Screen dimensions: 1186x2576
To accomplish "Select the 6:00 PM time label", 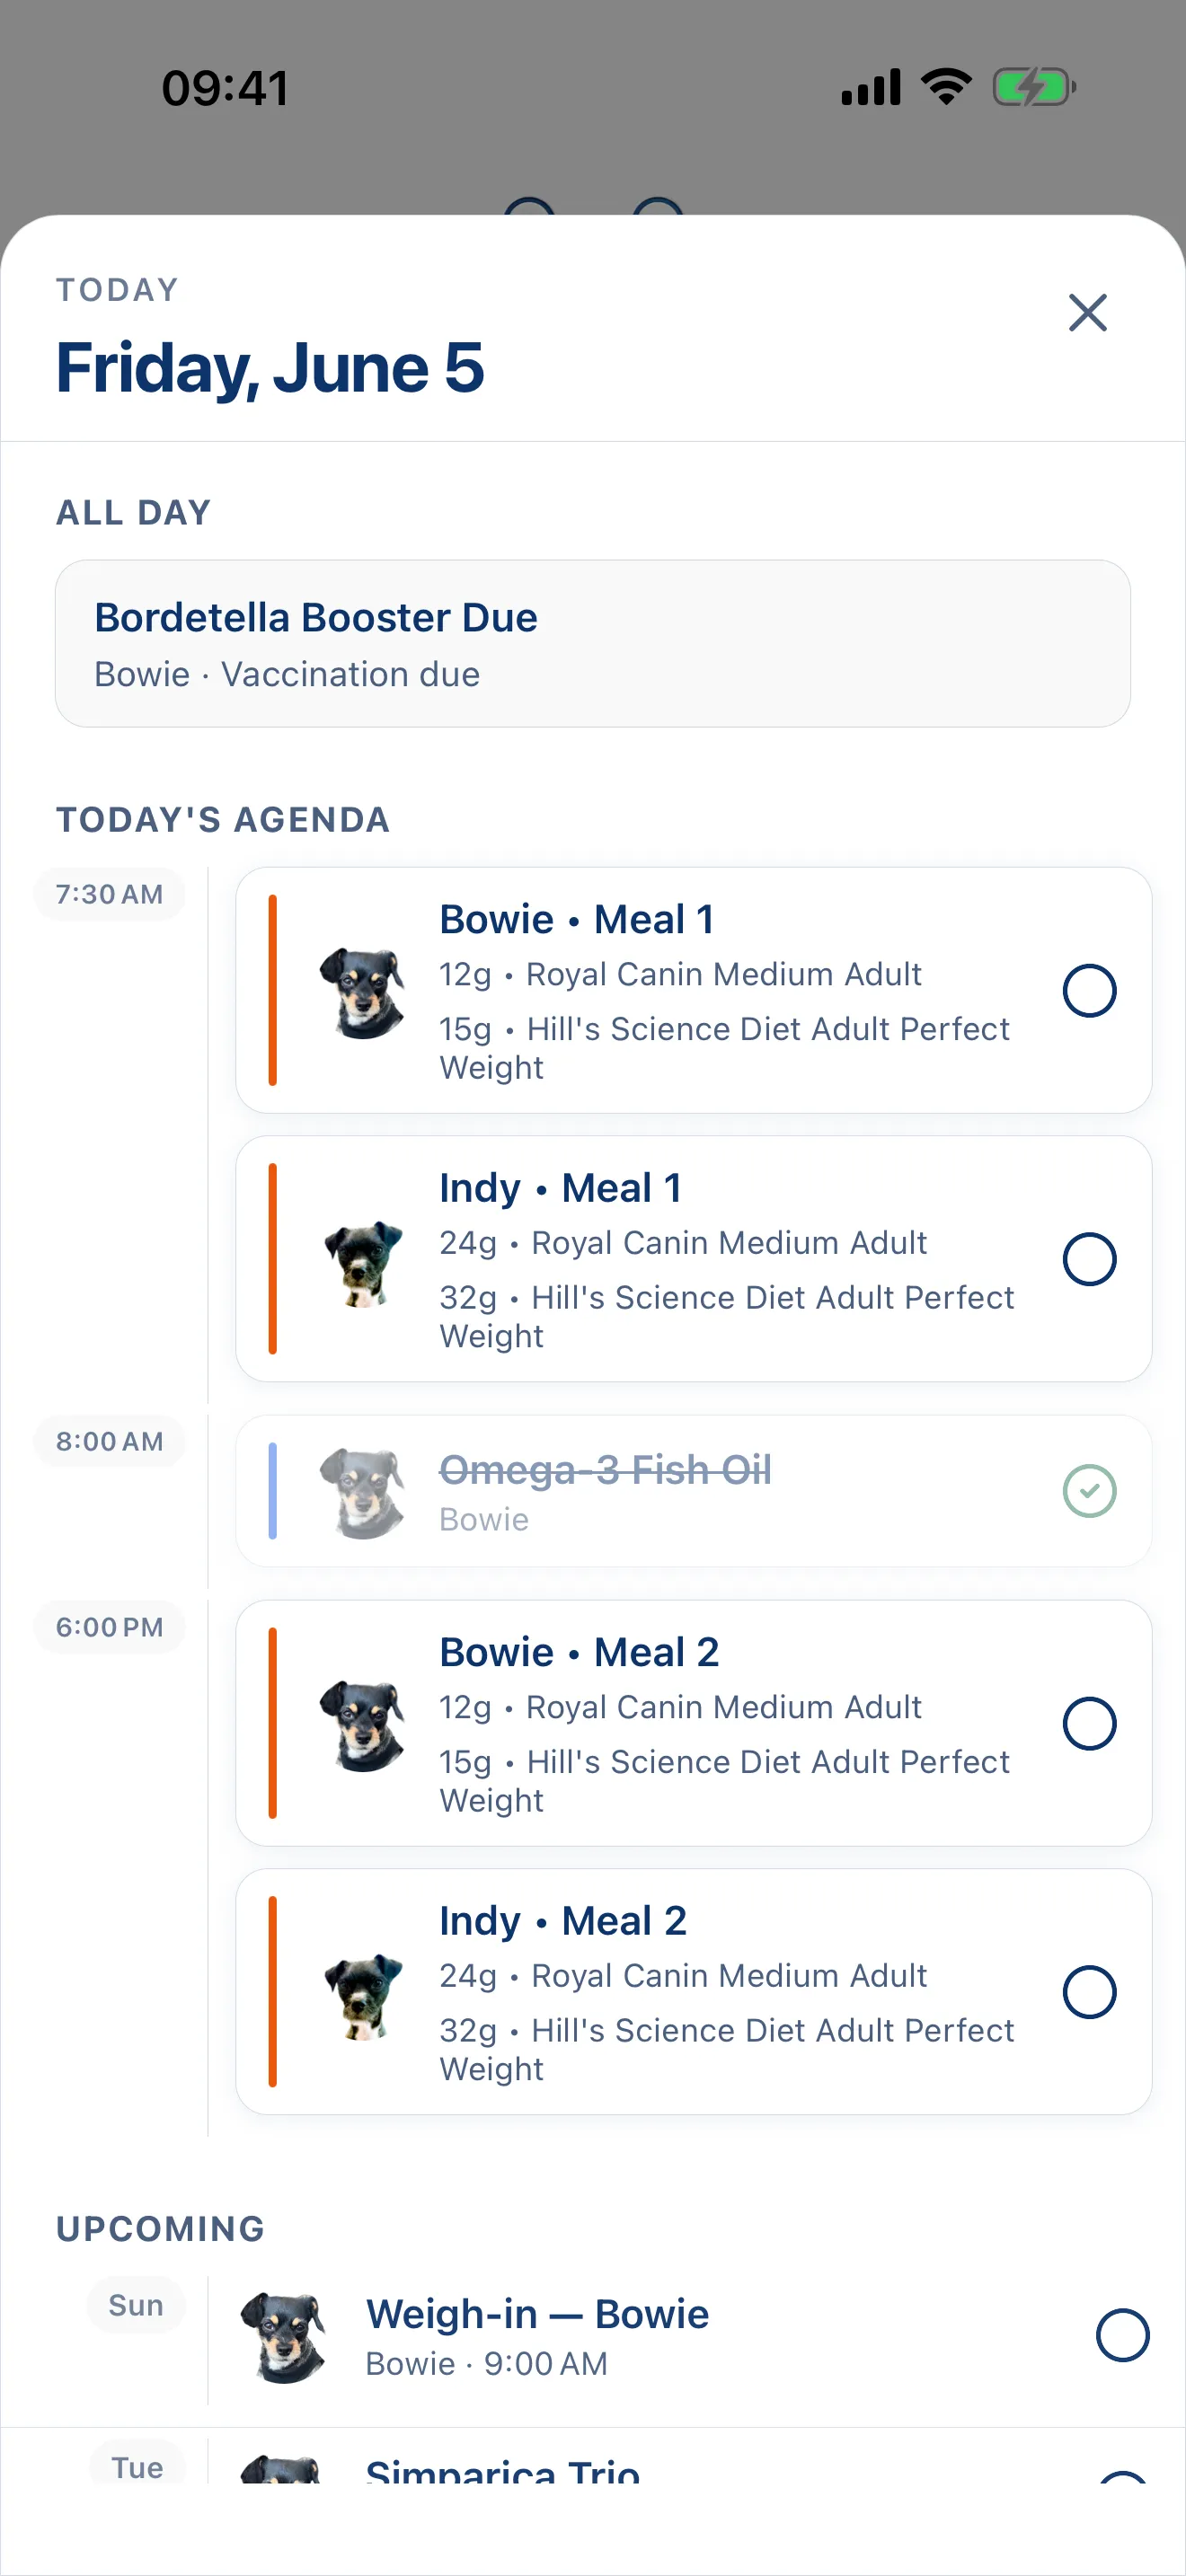I will coord(110,1627).
